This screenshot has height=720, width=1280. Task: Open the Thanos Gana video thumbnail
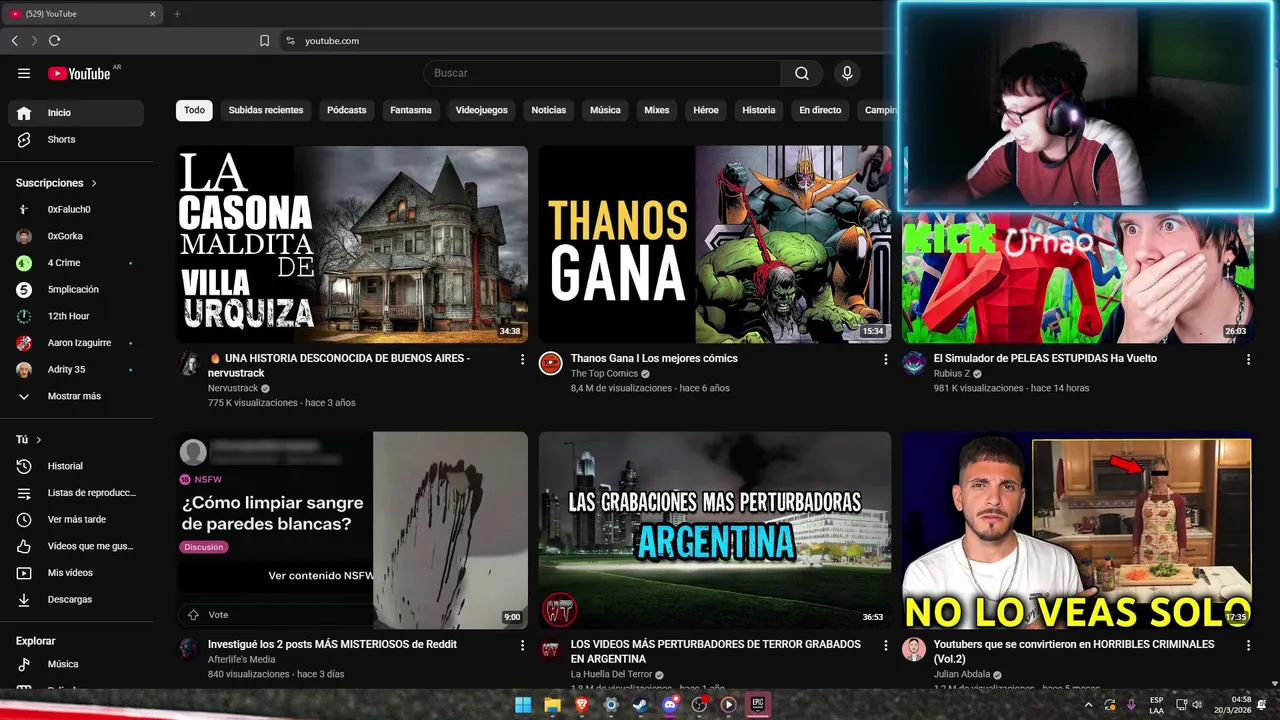[x=715, y=244]
